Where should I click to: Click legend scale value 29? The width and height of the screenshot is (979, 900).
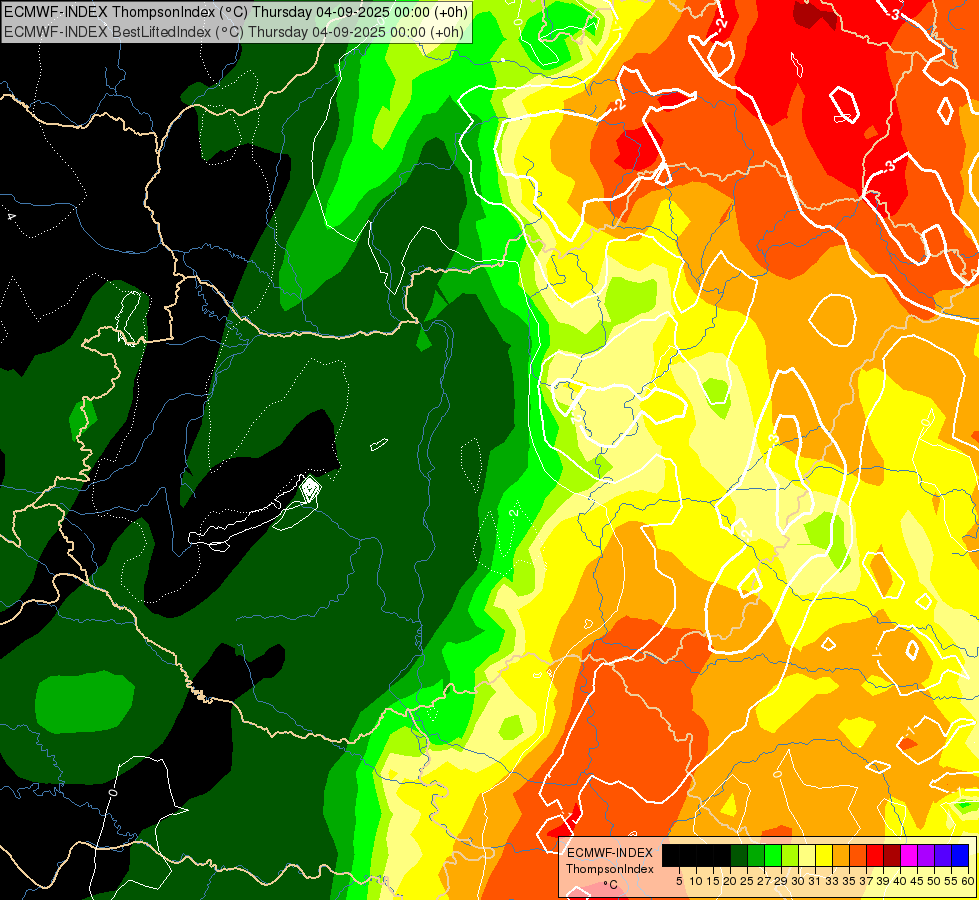(782, 881)
